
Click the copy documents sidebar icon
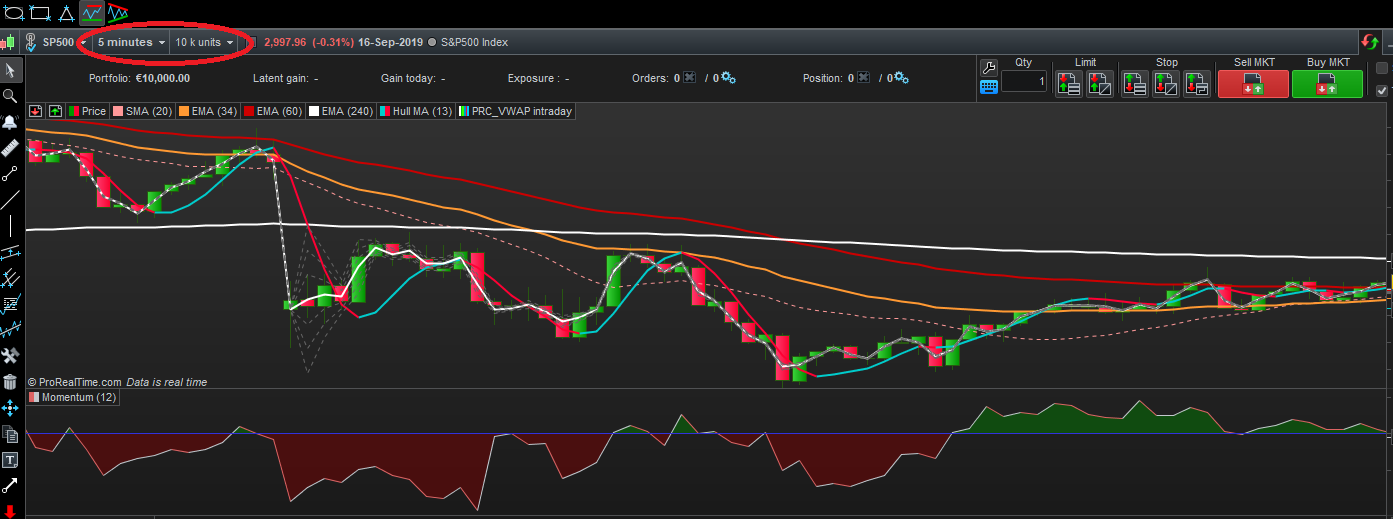click(10, 434)
